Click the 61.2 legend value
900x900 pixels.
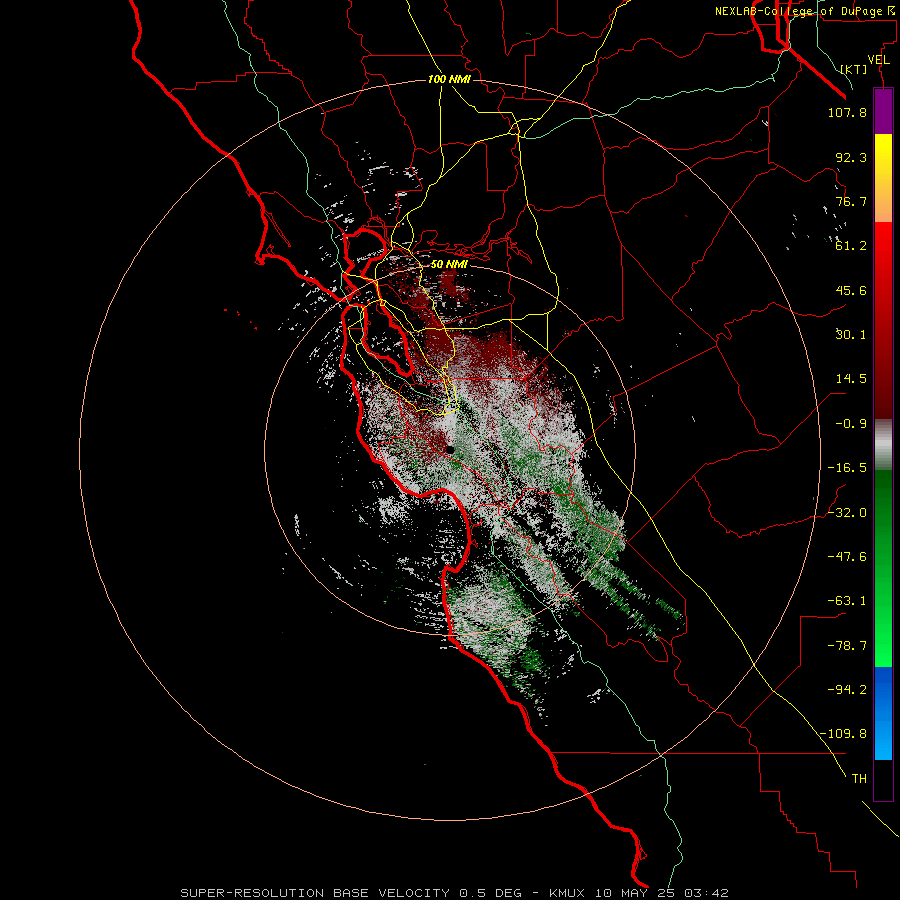pos(851,246)
